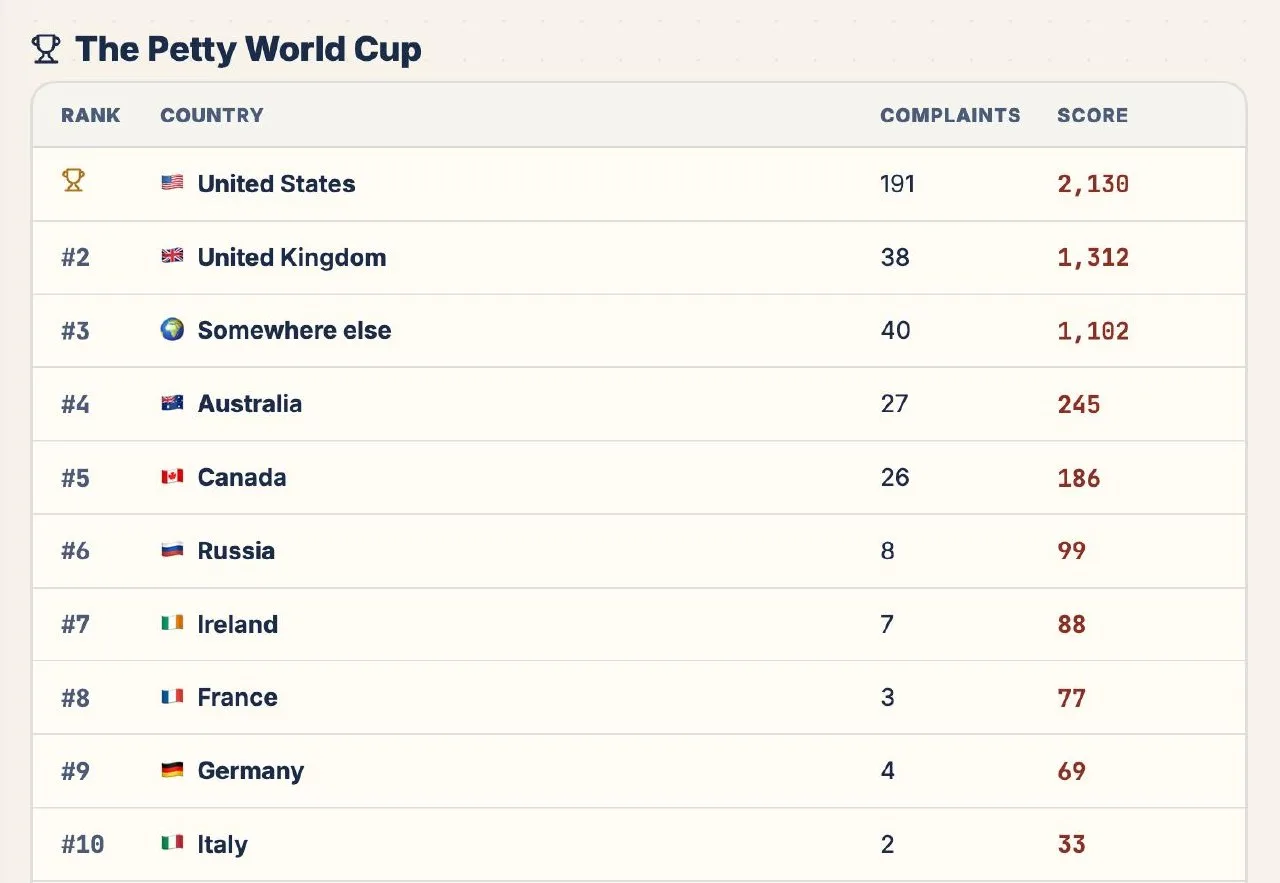
Task: Click the United Kingdom flag icon
Action: point(172,256)
